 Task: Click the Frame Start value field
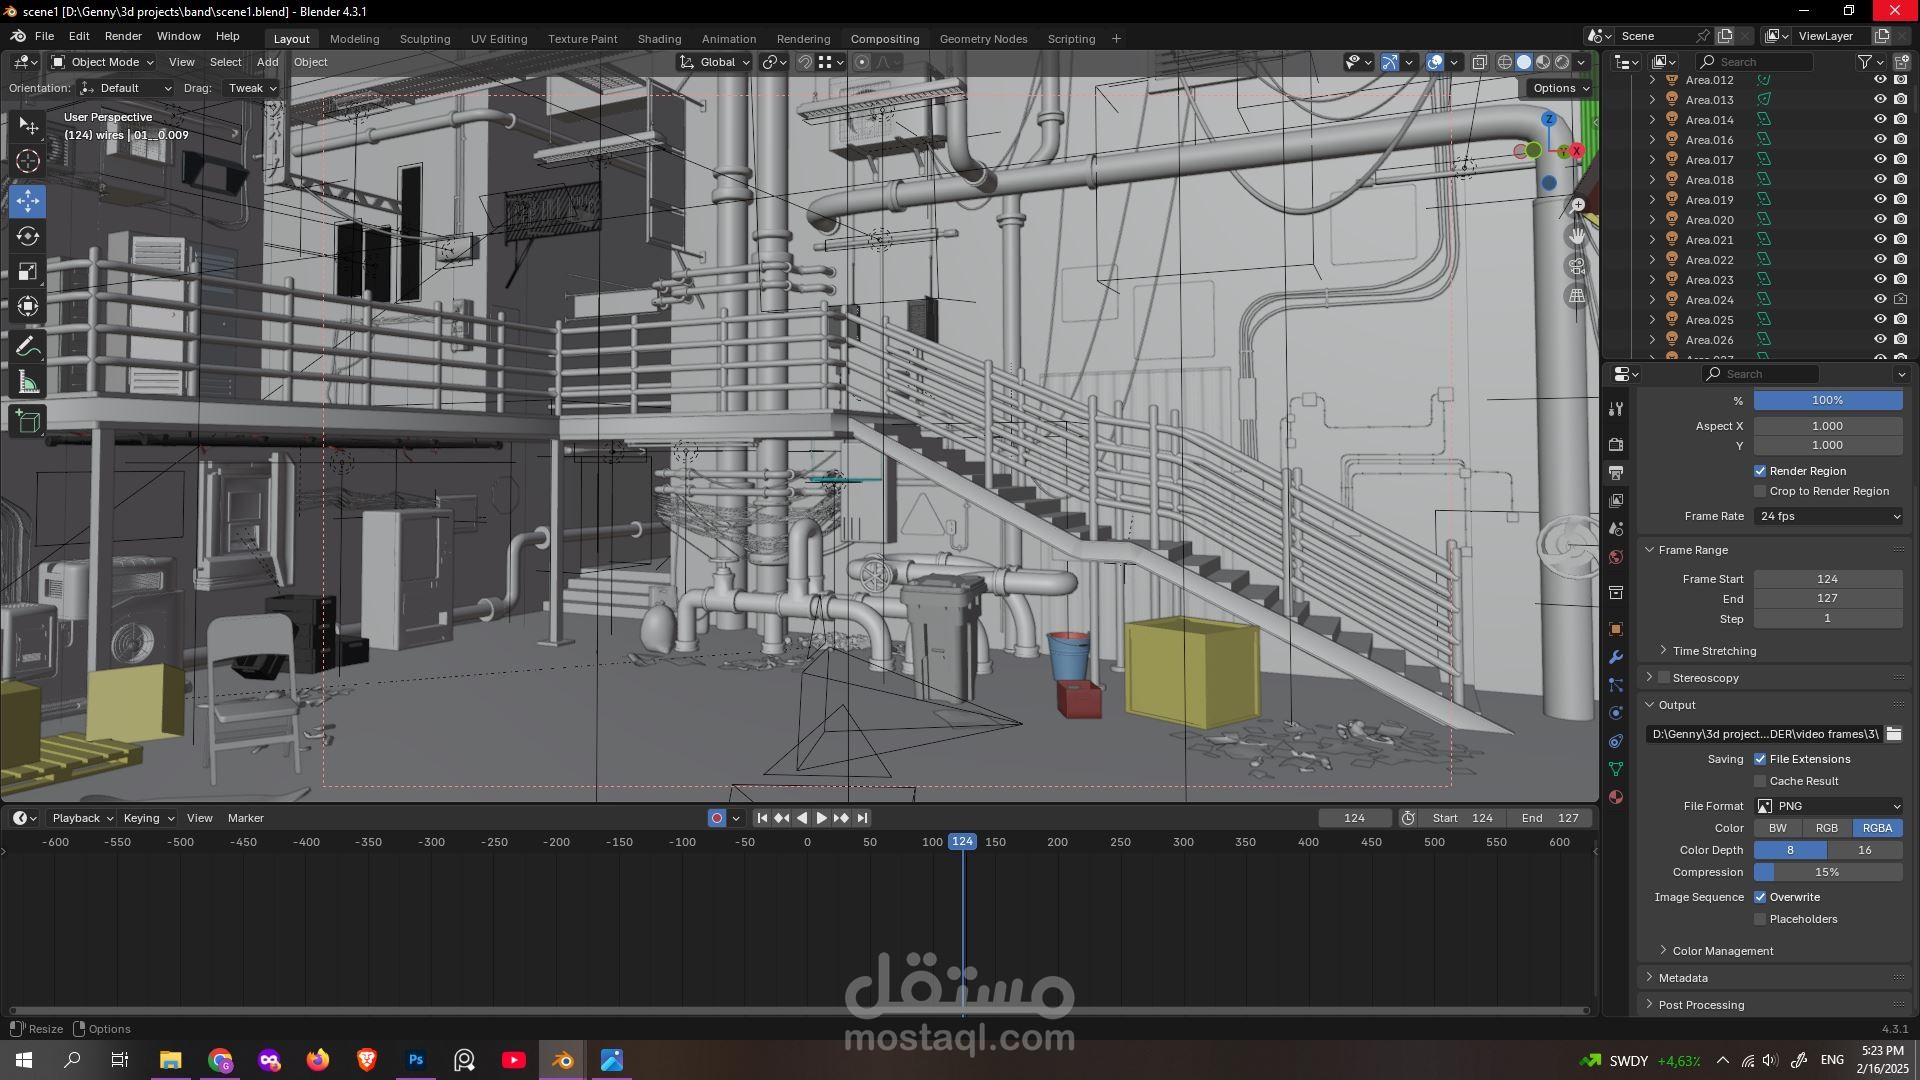(x=1828, y=579)
